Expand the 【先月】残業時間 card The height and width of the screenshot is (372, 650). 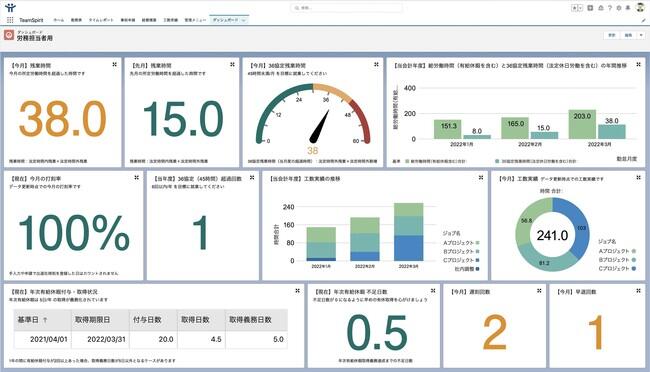[232, 64]
